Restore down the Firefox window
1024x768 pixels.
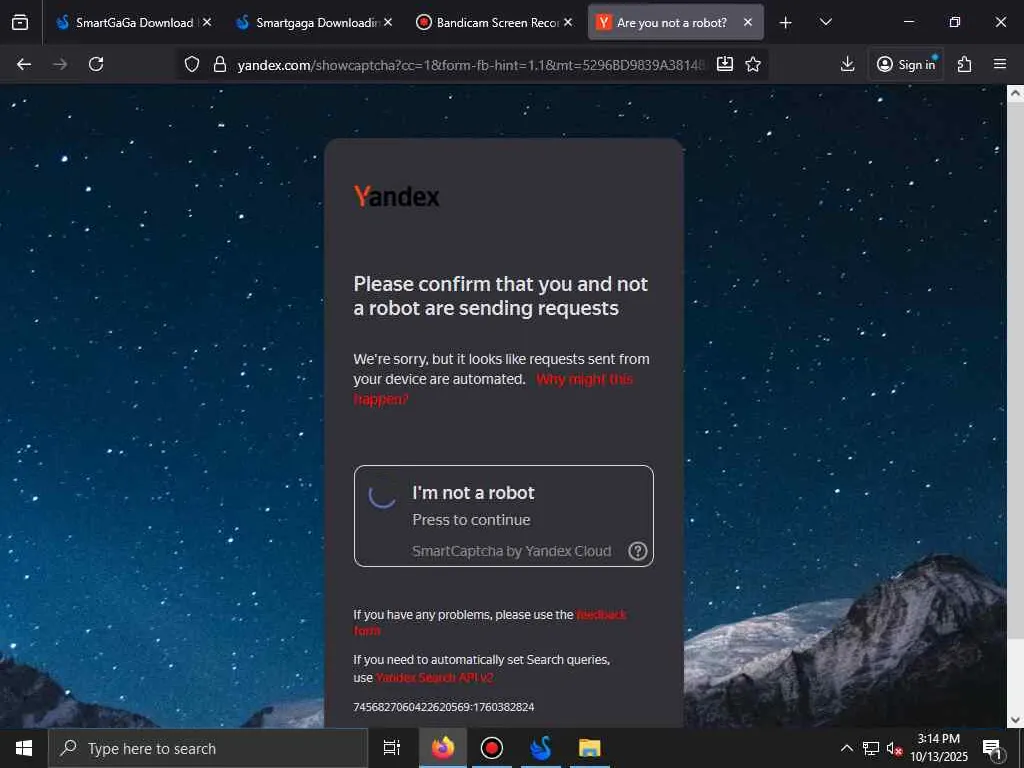(955, 22)
